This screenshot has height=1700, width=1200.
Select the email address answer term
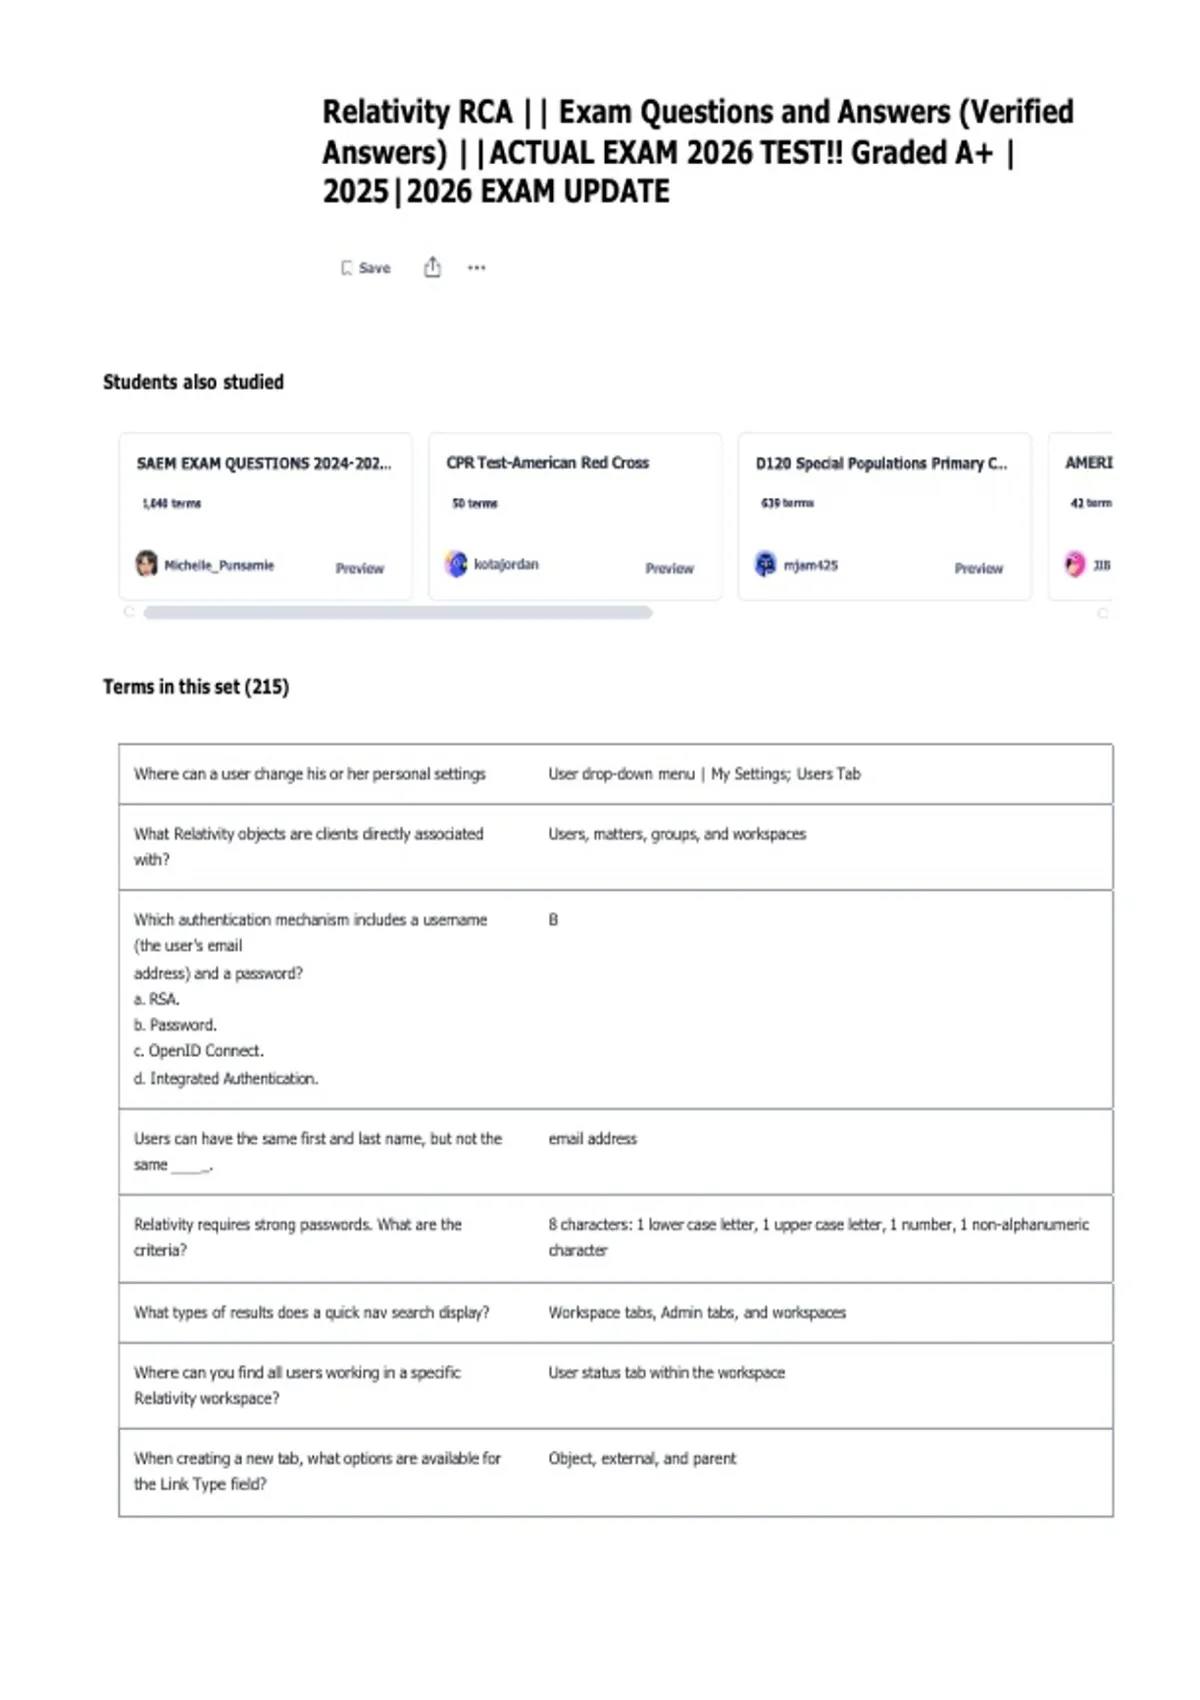tap(592, 1139)
